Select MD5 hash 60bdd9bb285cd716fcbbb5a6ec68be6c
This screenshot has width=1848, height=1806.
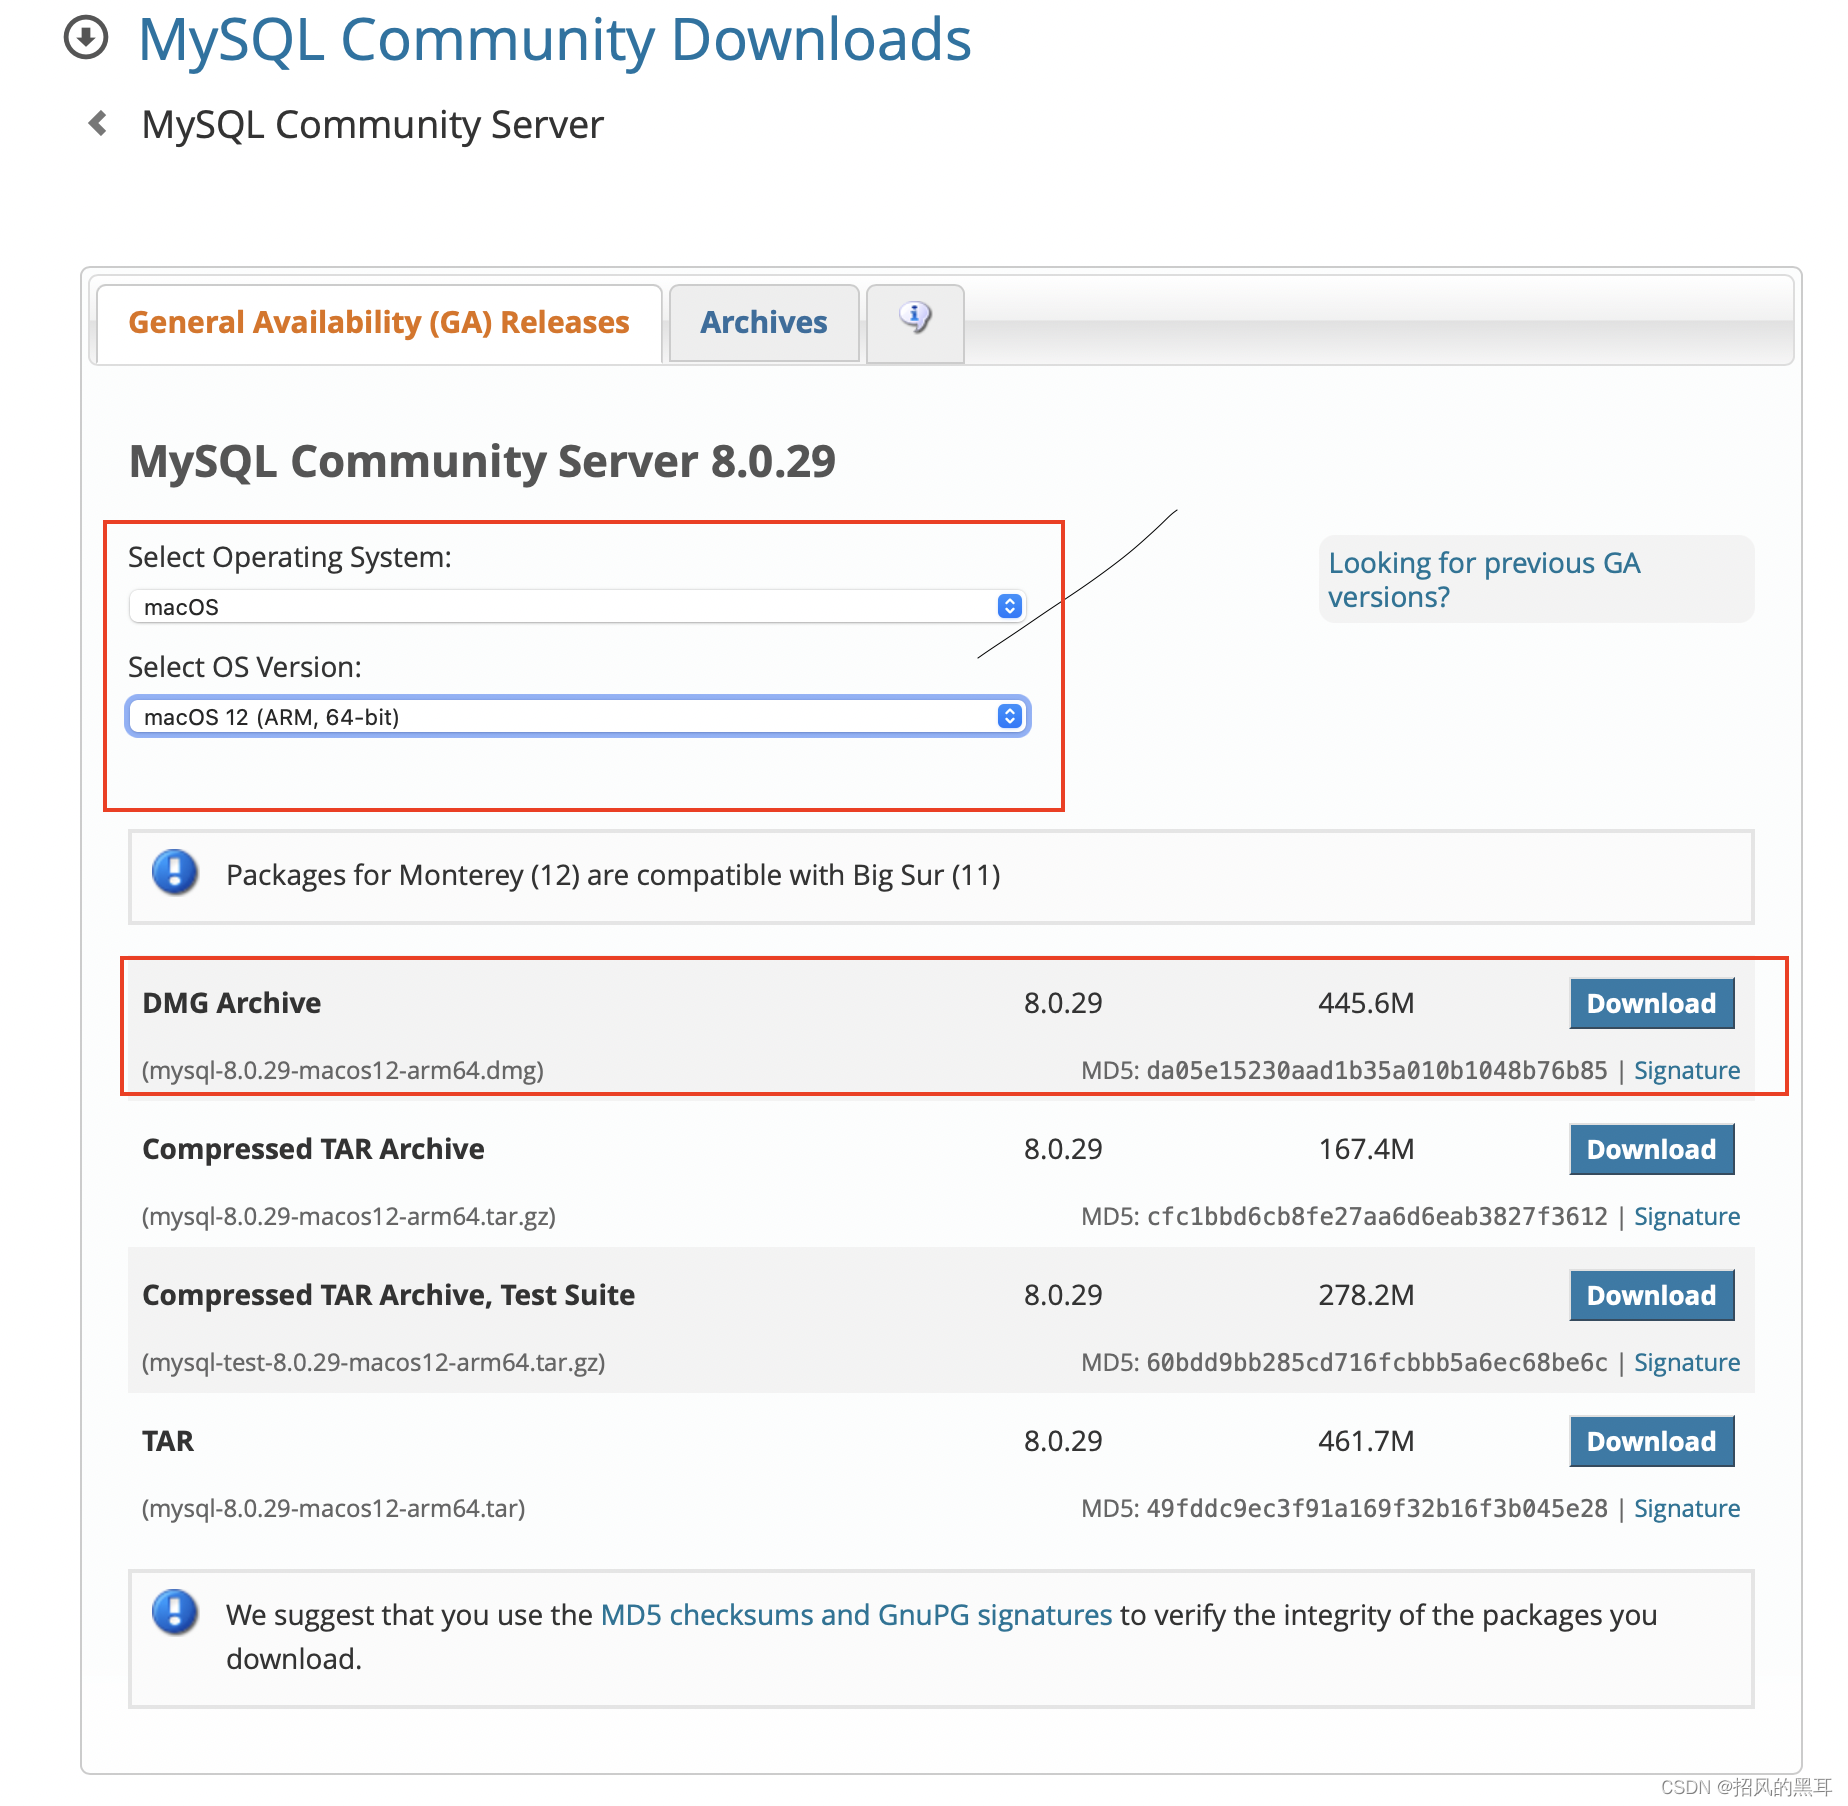1377,1362
